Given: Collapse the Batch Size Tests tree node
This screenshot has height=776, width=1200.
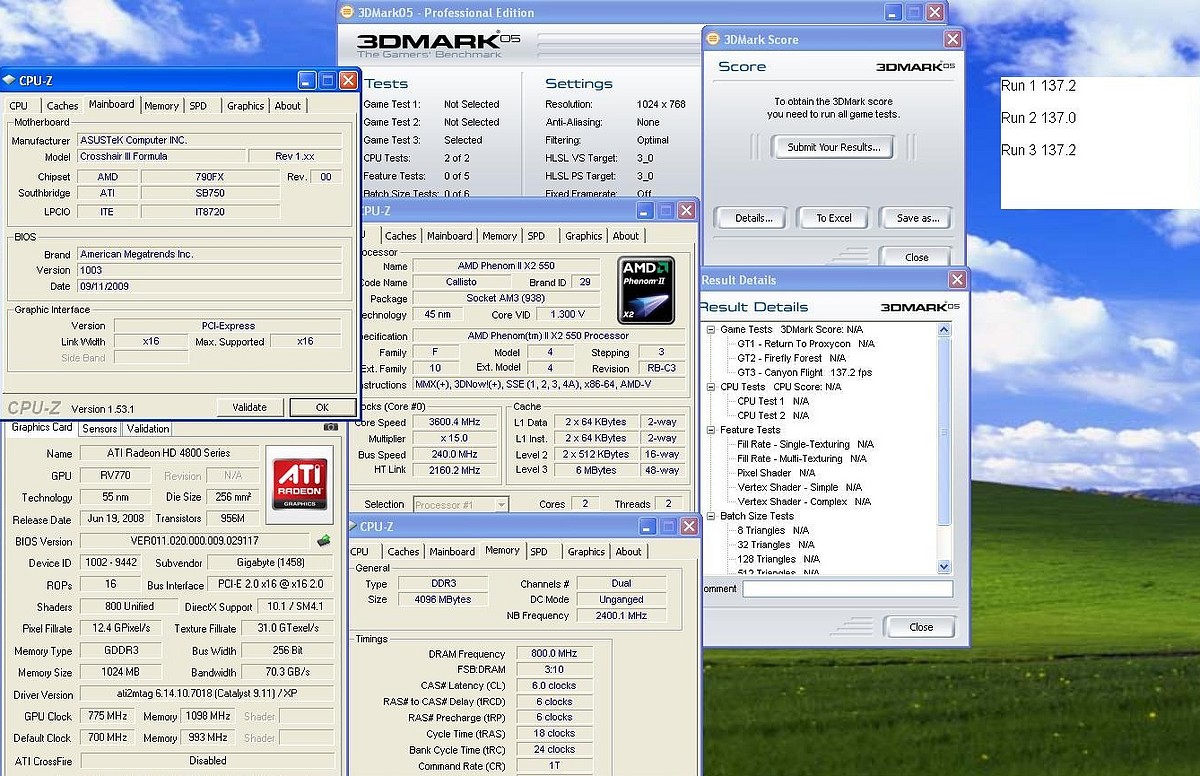Looking at the screenshot, I should point(711,516).
